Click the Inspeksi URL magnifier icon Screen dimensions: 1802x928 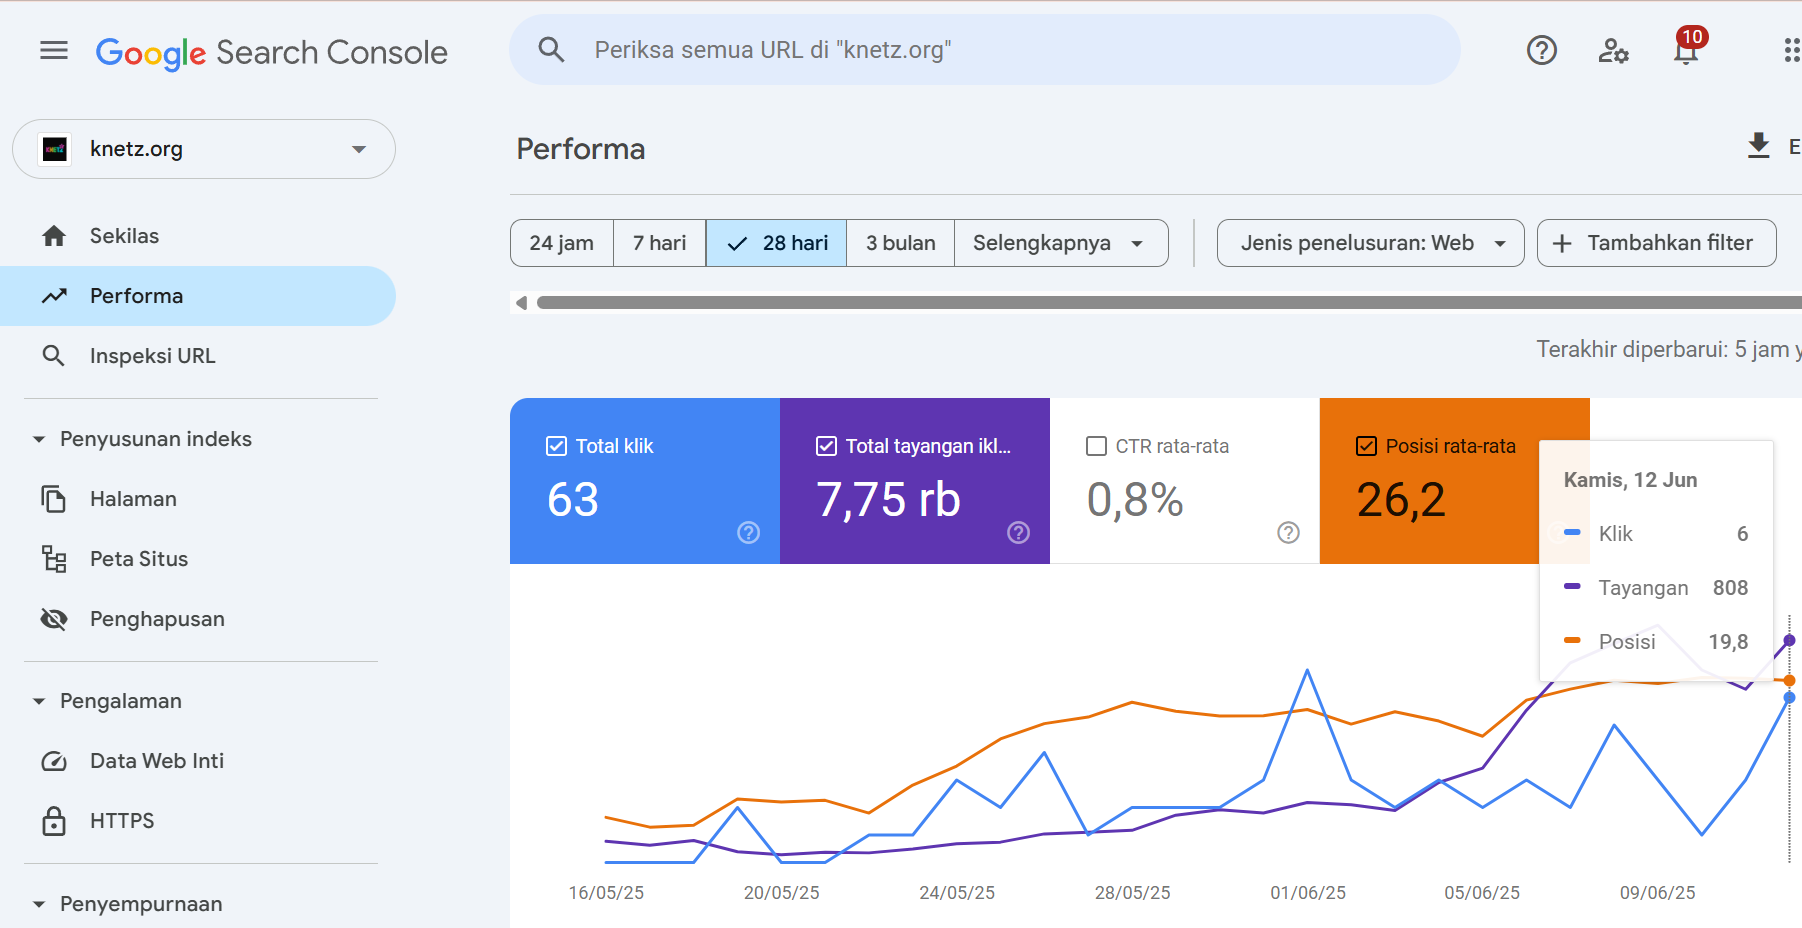pos(54,356)
